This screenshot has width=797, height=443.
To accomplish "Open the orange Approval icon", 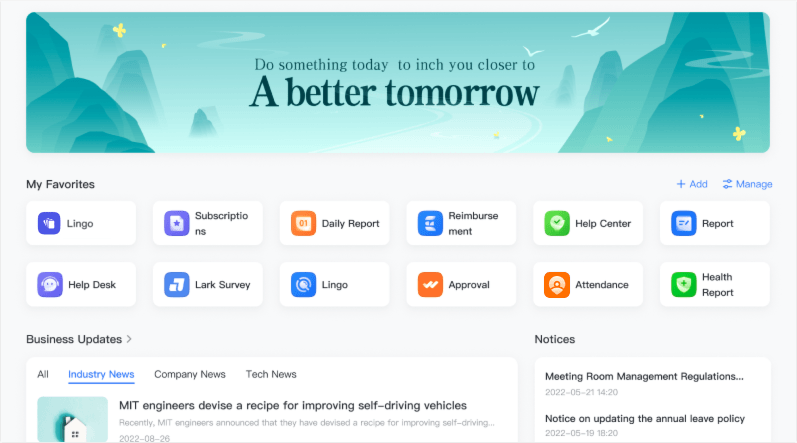I will (x=430, y=284).
